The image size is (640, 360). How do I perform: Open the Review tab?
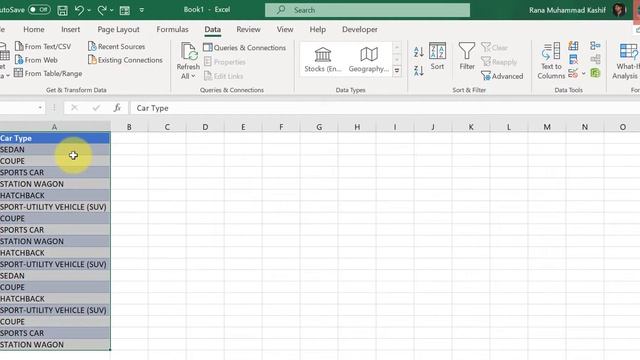(248, 29)
